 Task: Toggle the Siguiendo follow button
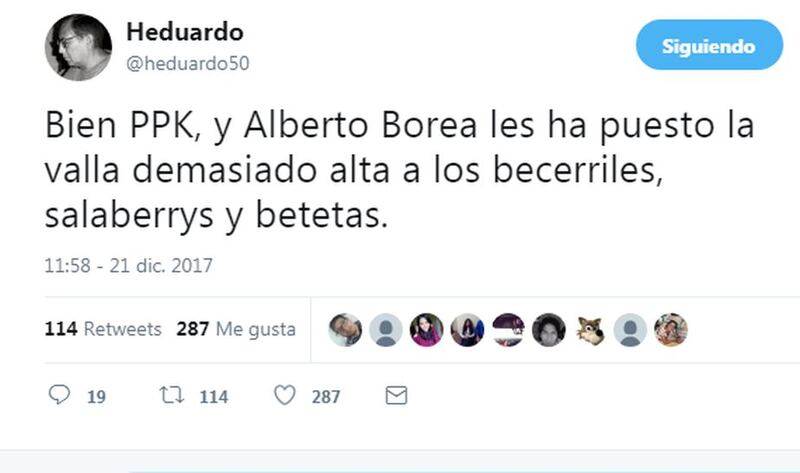[x=709, y=45]
